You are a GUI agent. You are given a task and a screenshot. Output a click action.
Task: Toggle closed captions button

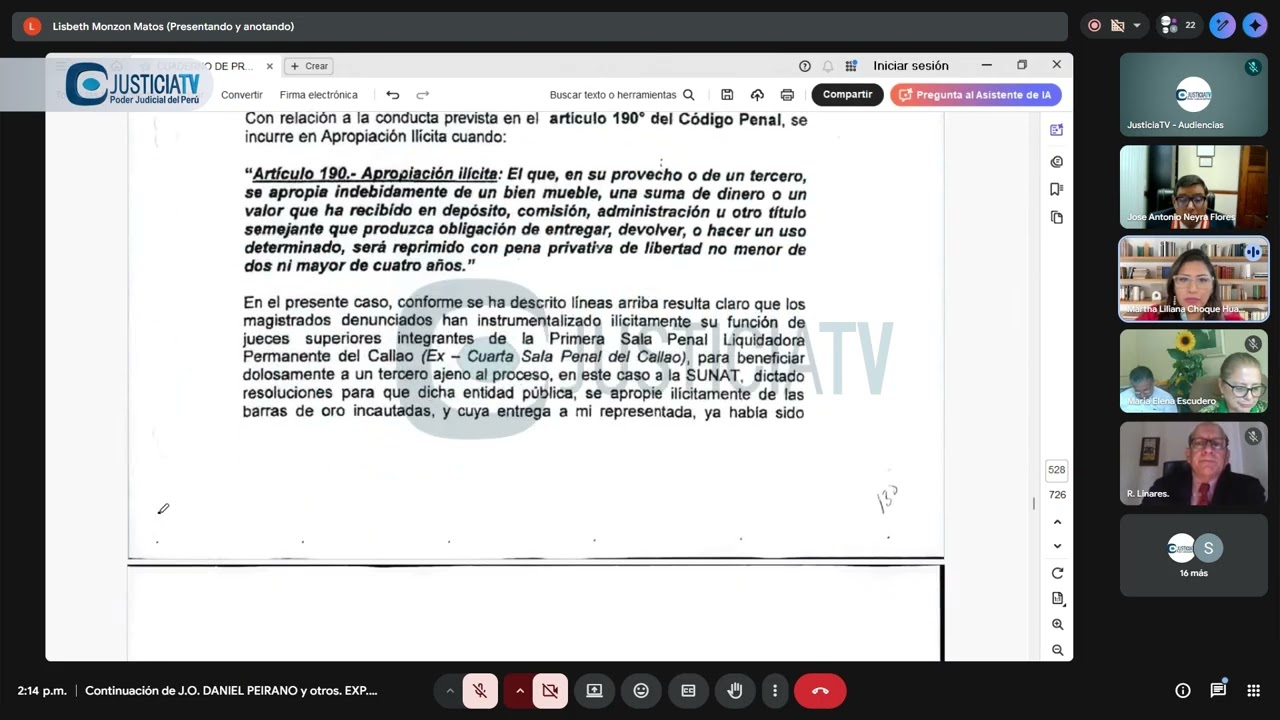[x=688, y=690]
